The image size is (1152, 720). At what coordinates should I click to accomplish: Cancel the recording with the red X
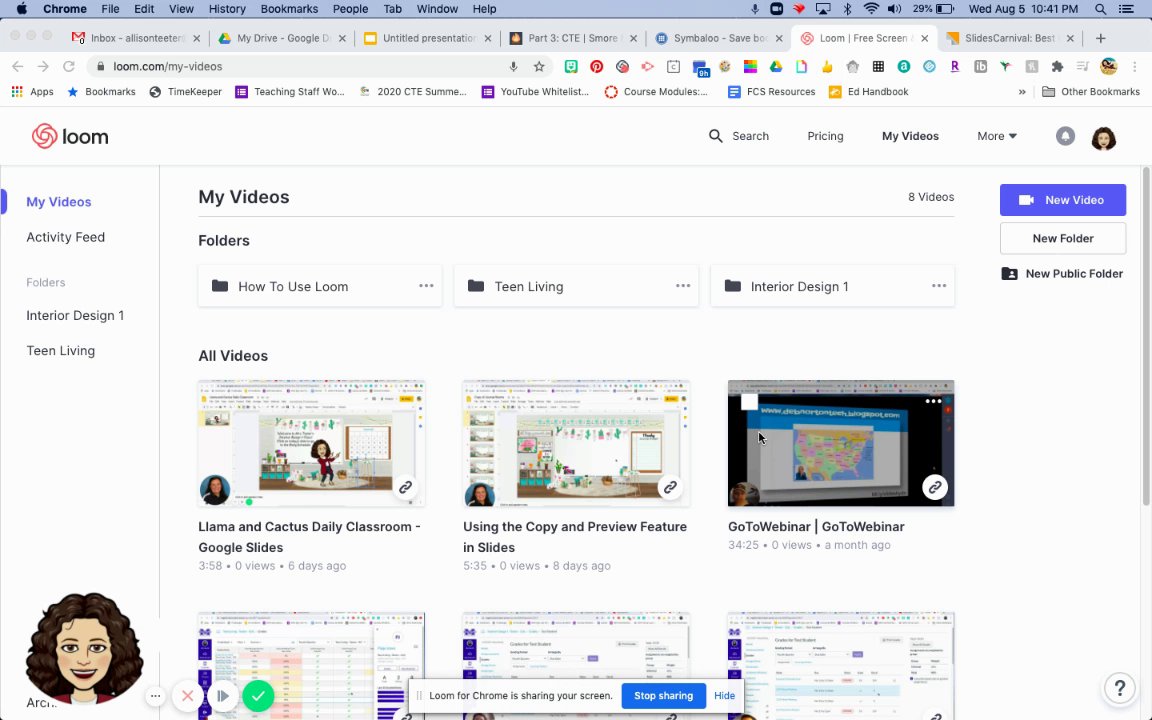click(x=187, y=696)
